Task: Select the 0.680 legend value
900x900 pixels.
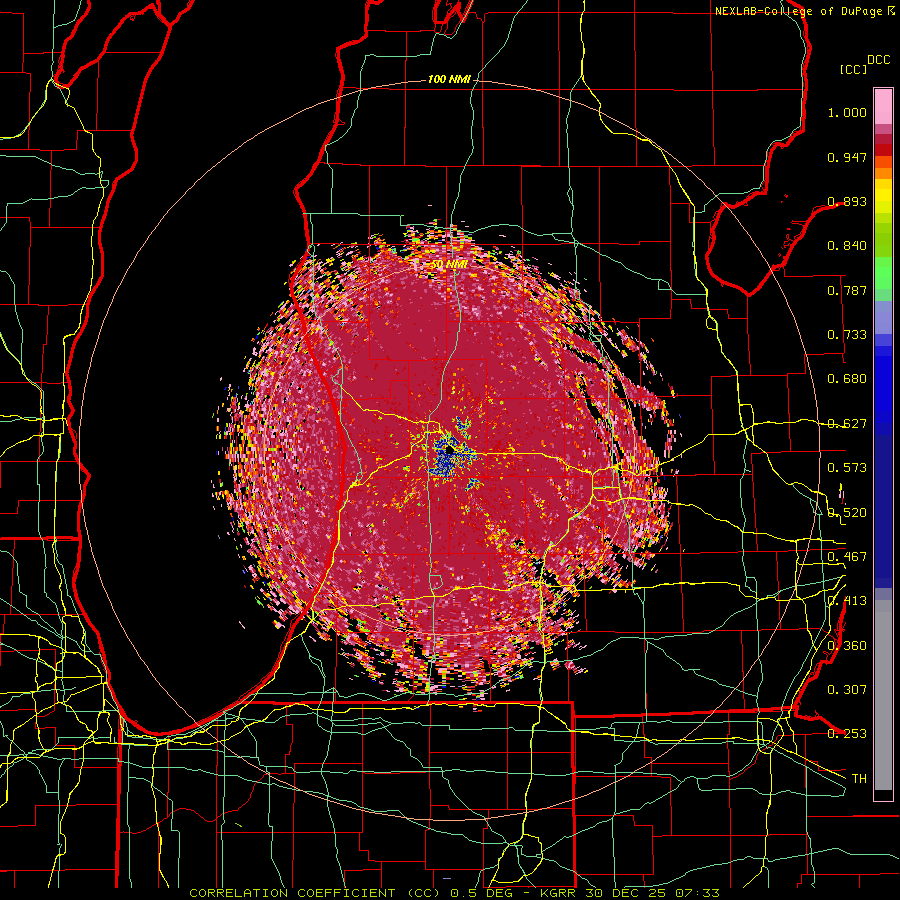Action: [847, 379]
